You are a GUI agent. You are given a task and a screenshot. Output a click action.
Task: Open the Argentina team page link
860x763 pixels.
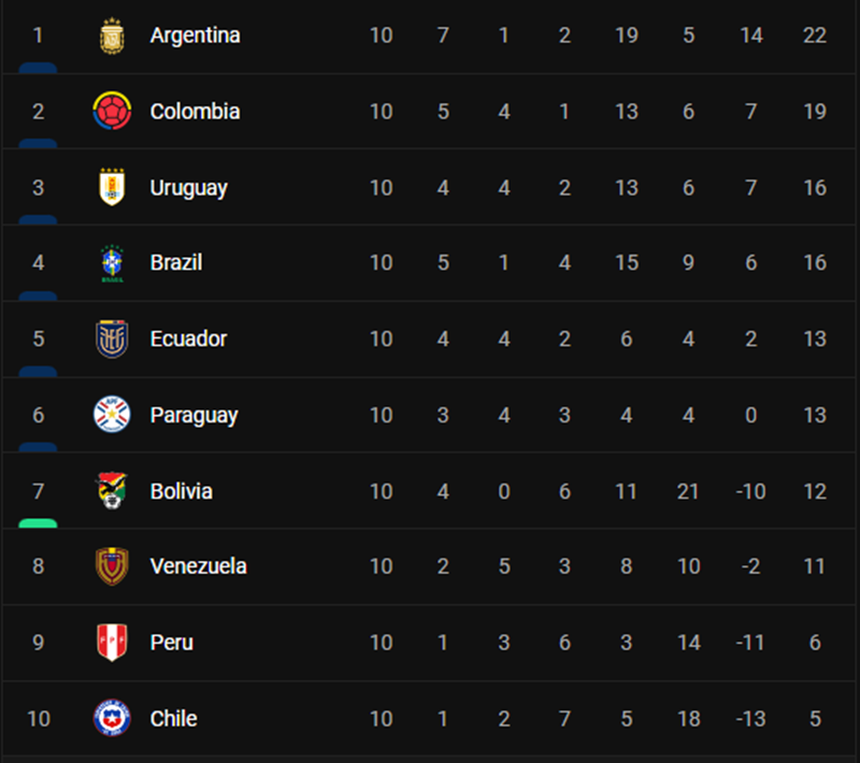pos(195,36)
